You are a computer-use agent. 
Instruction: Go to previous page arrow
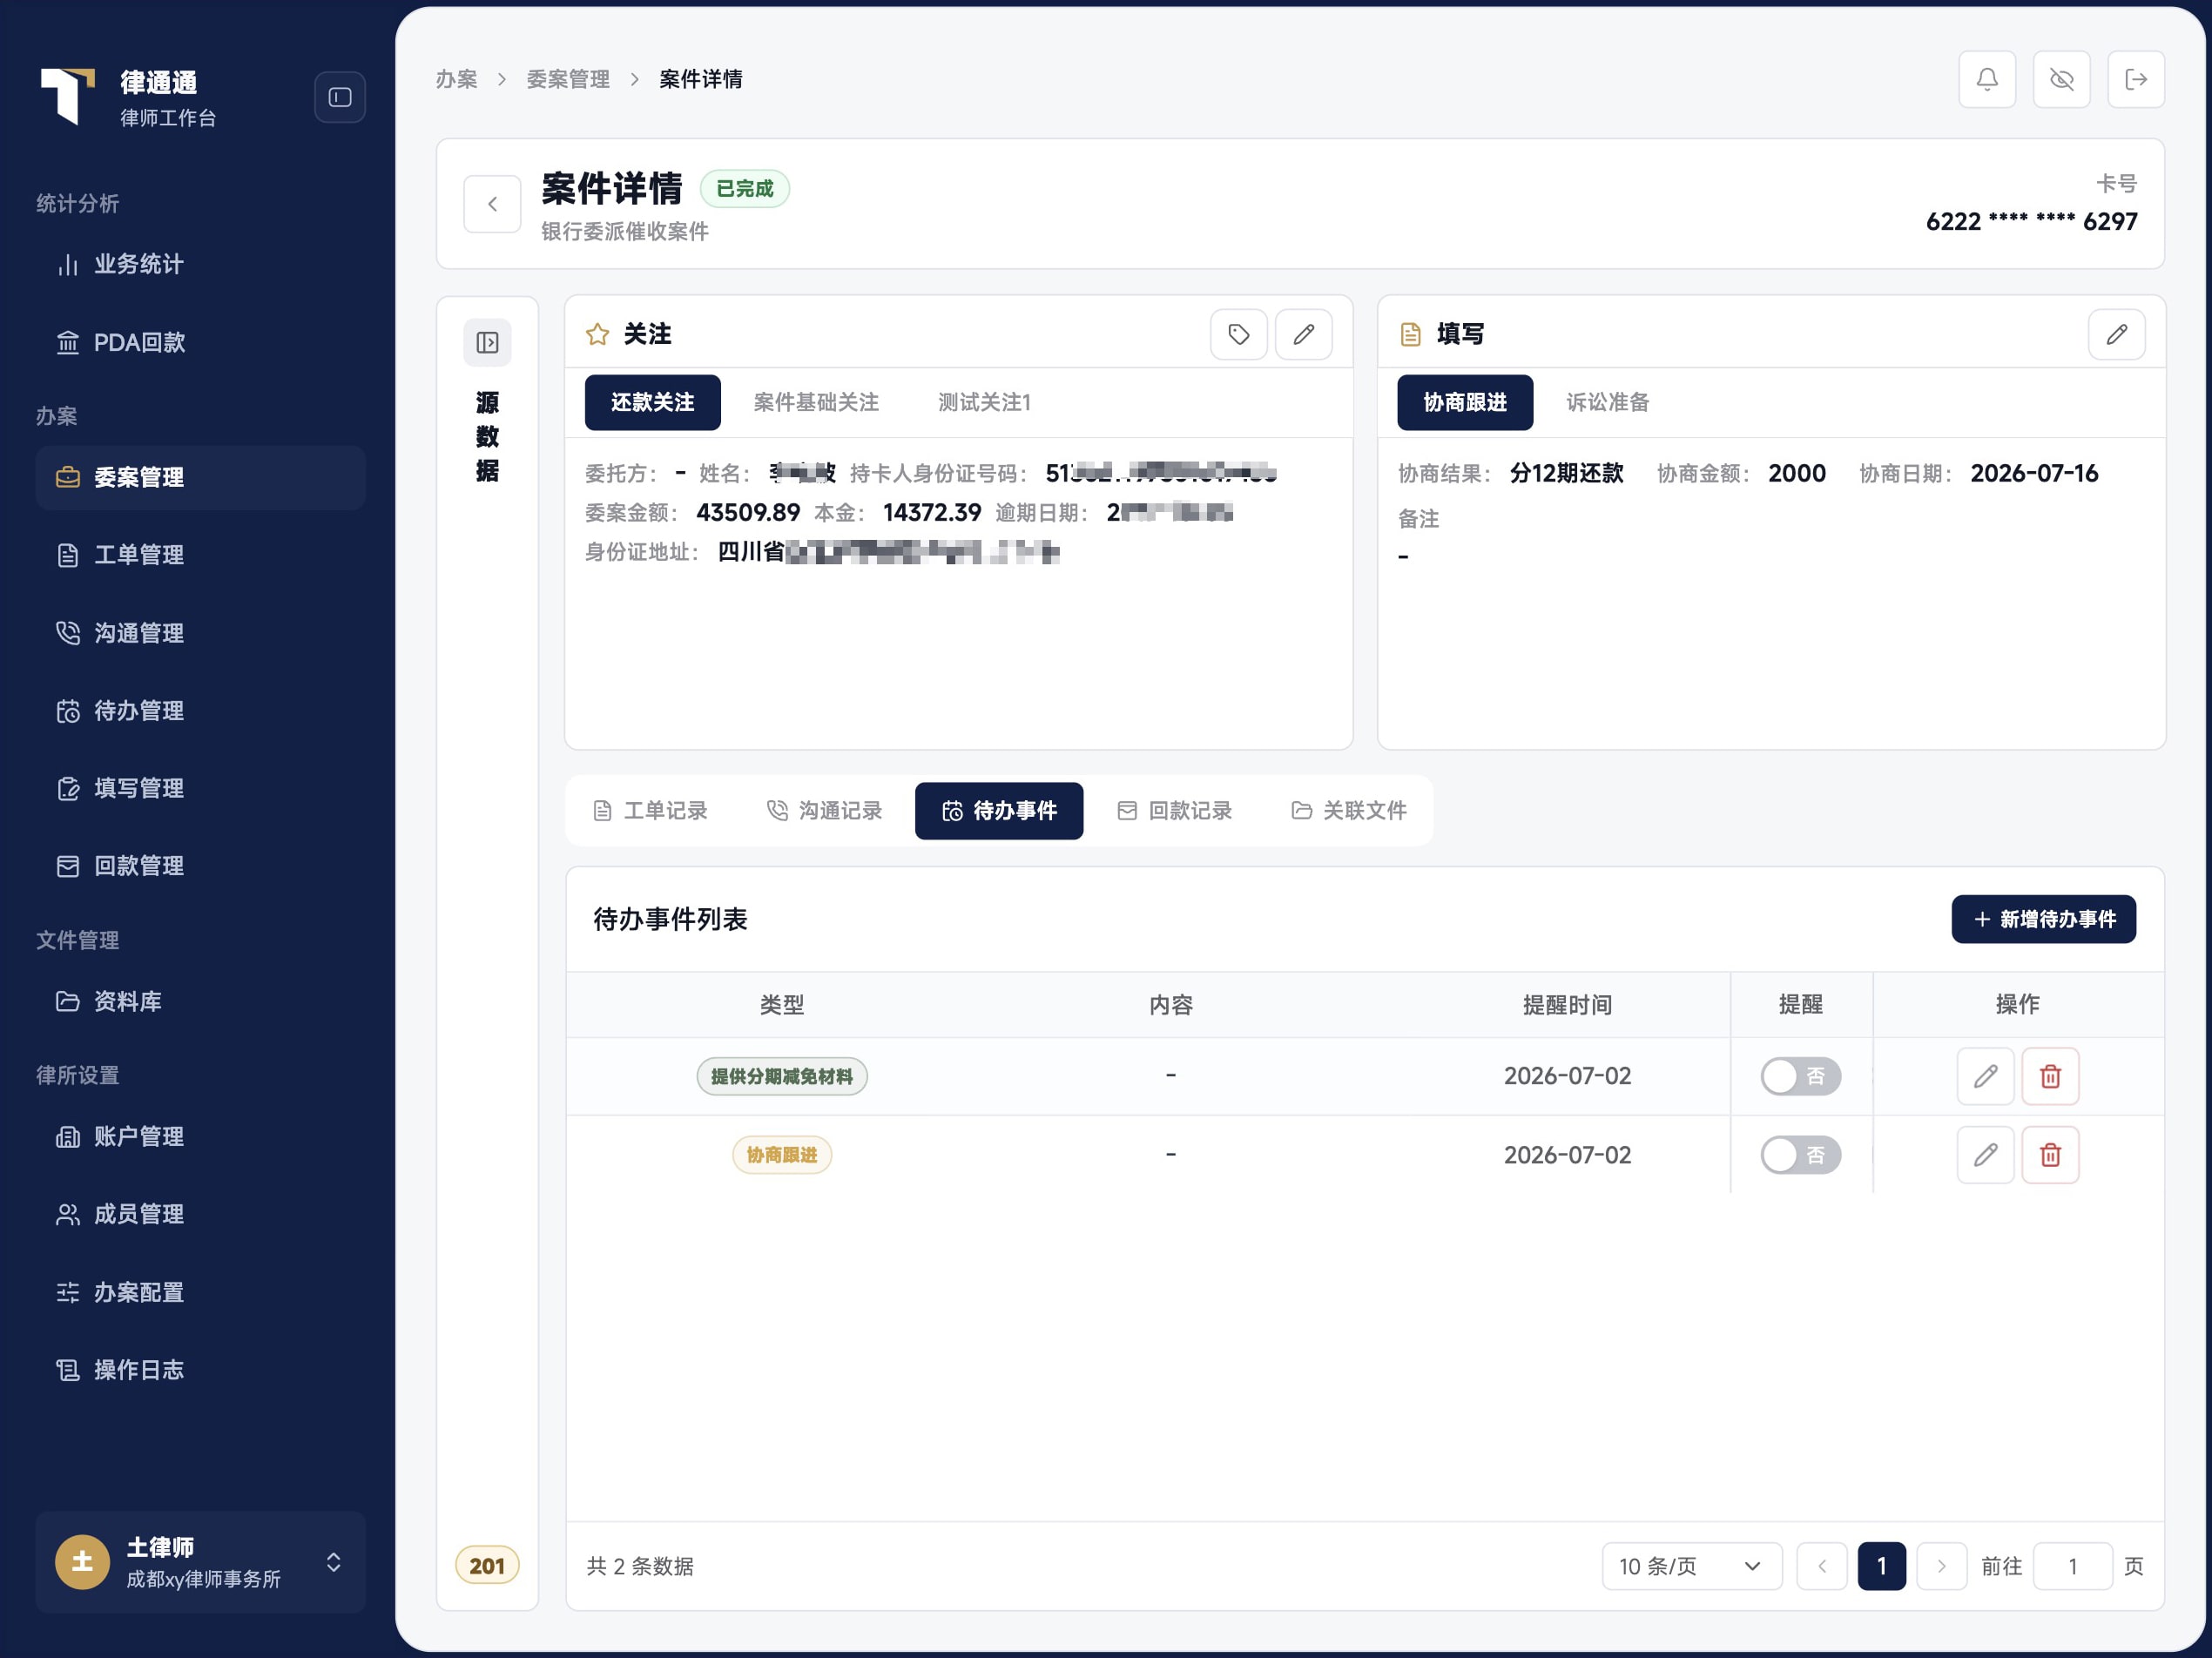1821,1566
